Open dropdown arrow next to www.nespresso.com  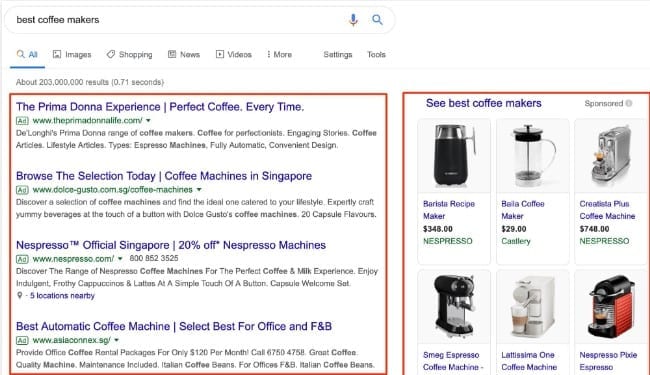point(120,259)
